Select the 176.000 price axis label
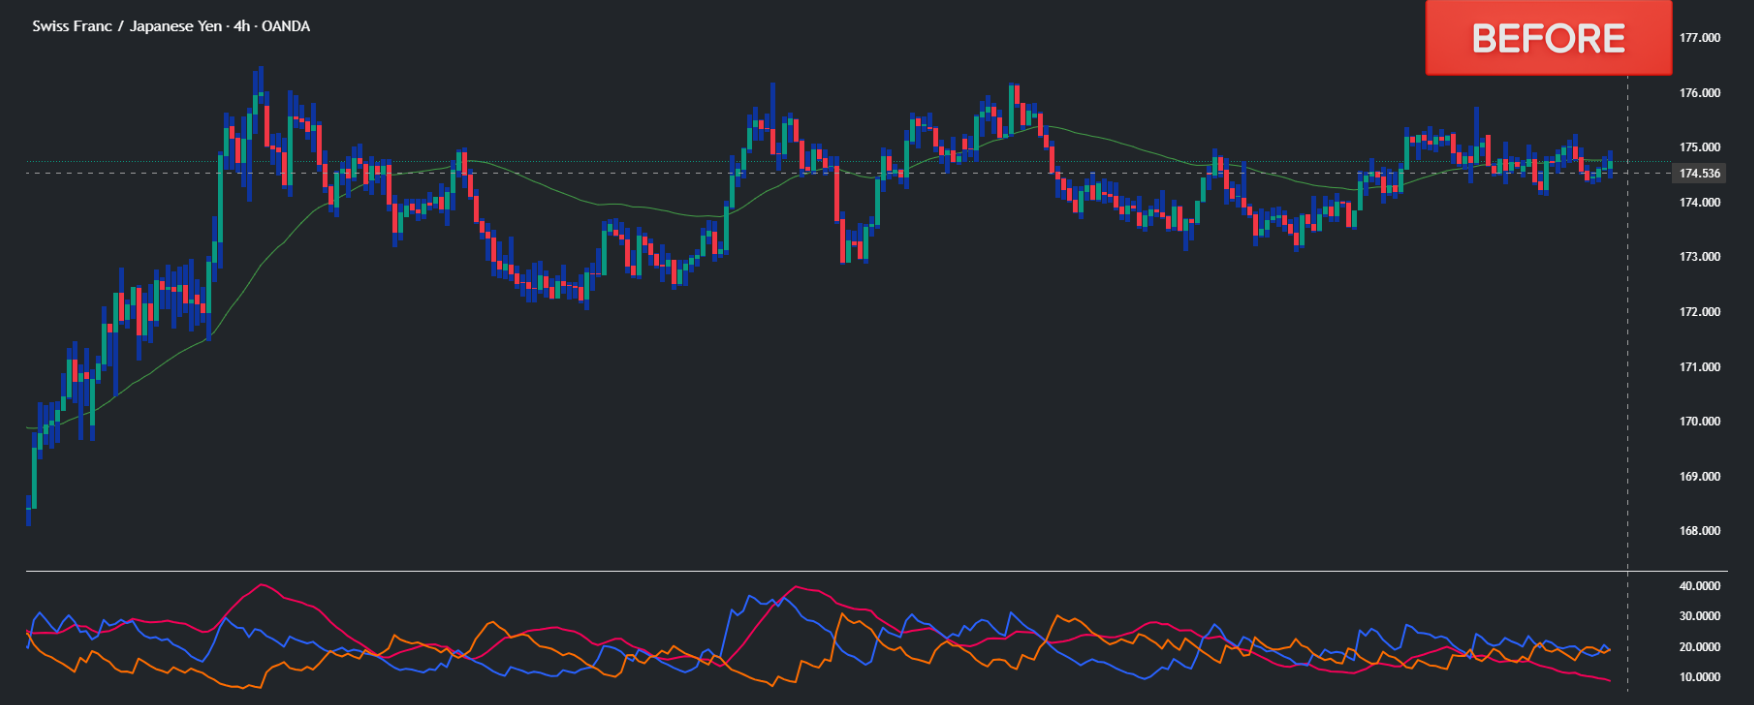This screenshot has height=705, width=1754. point(1699,93)
